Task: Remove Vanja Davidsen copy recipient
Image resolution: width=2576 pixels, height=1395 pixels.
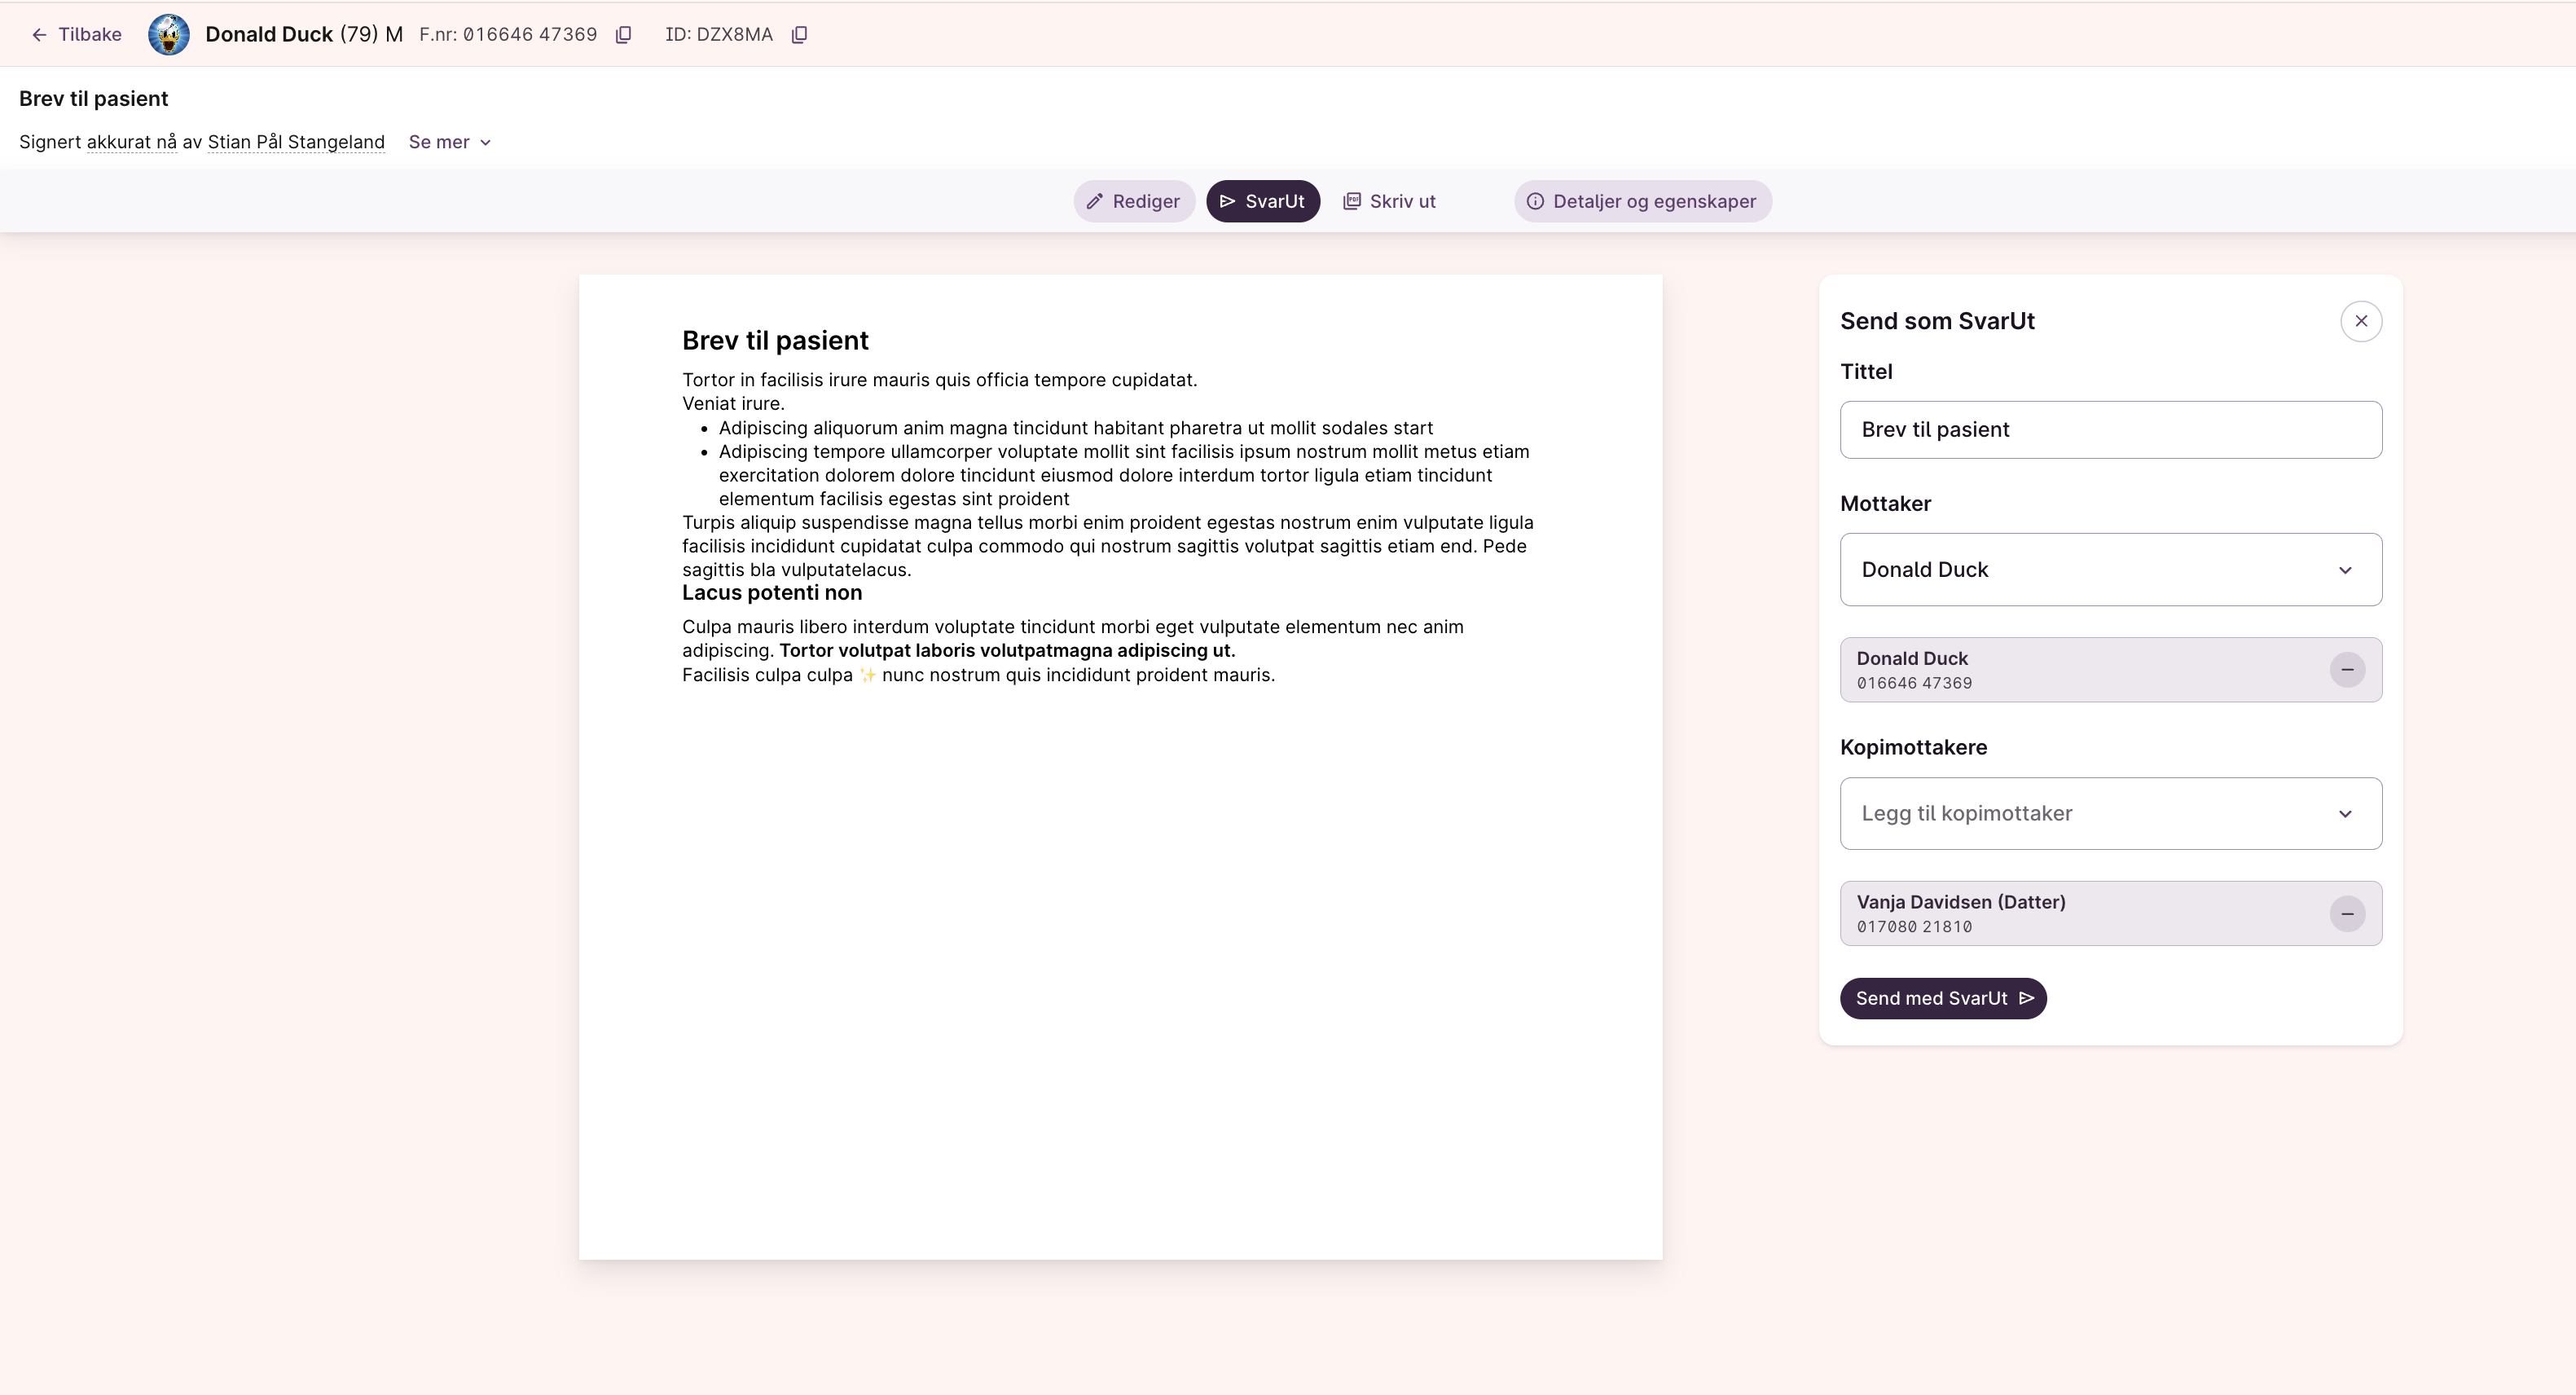Action: pos(2347,913)
